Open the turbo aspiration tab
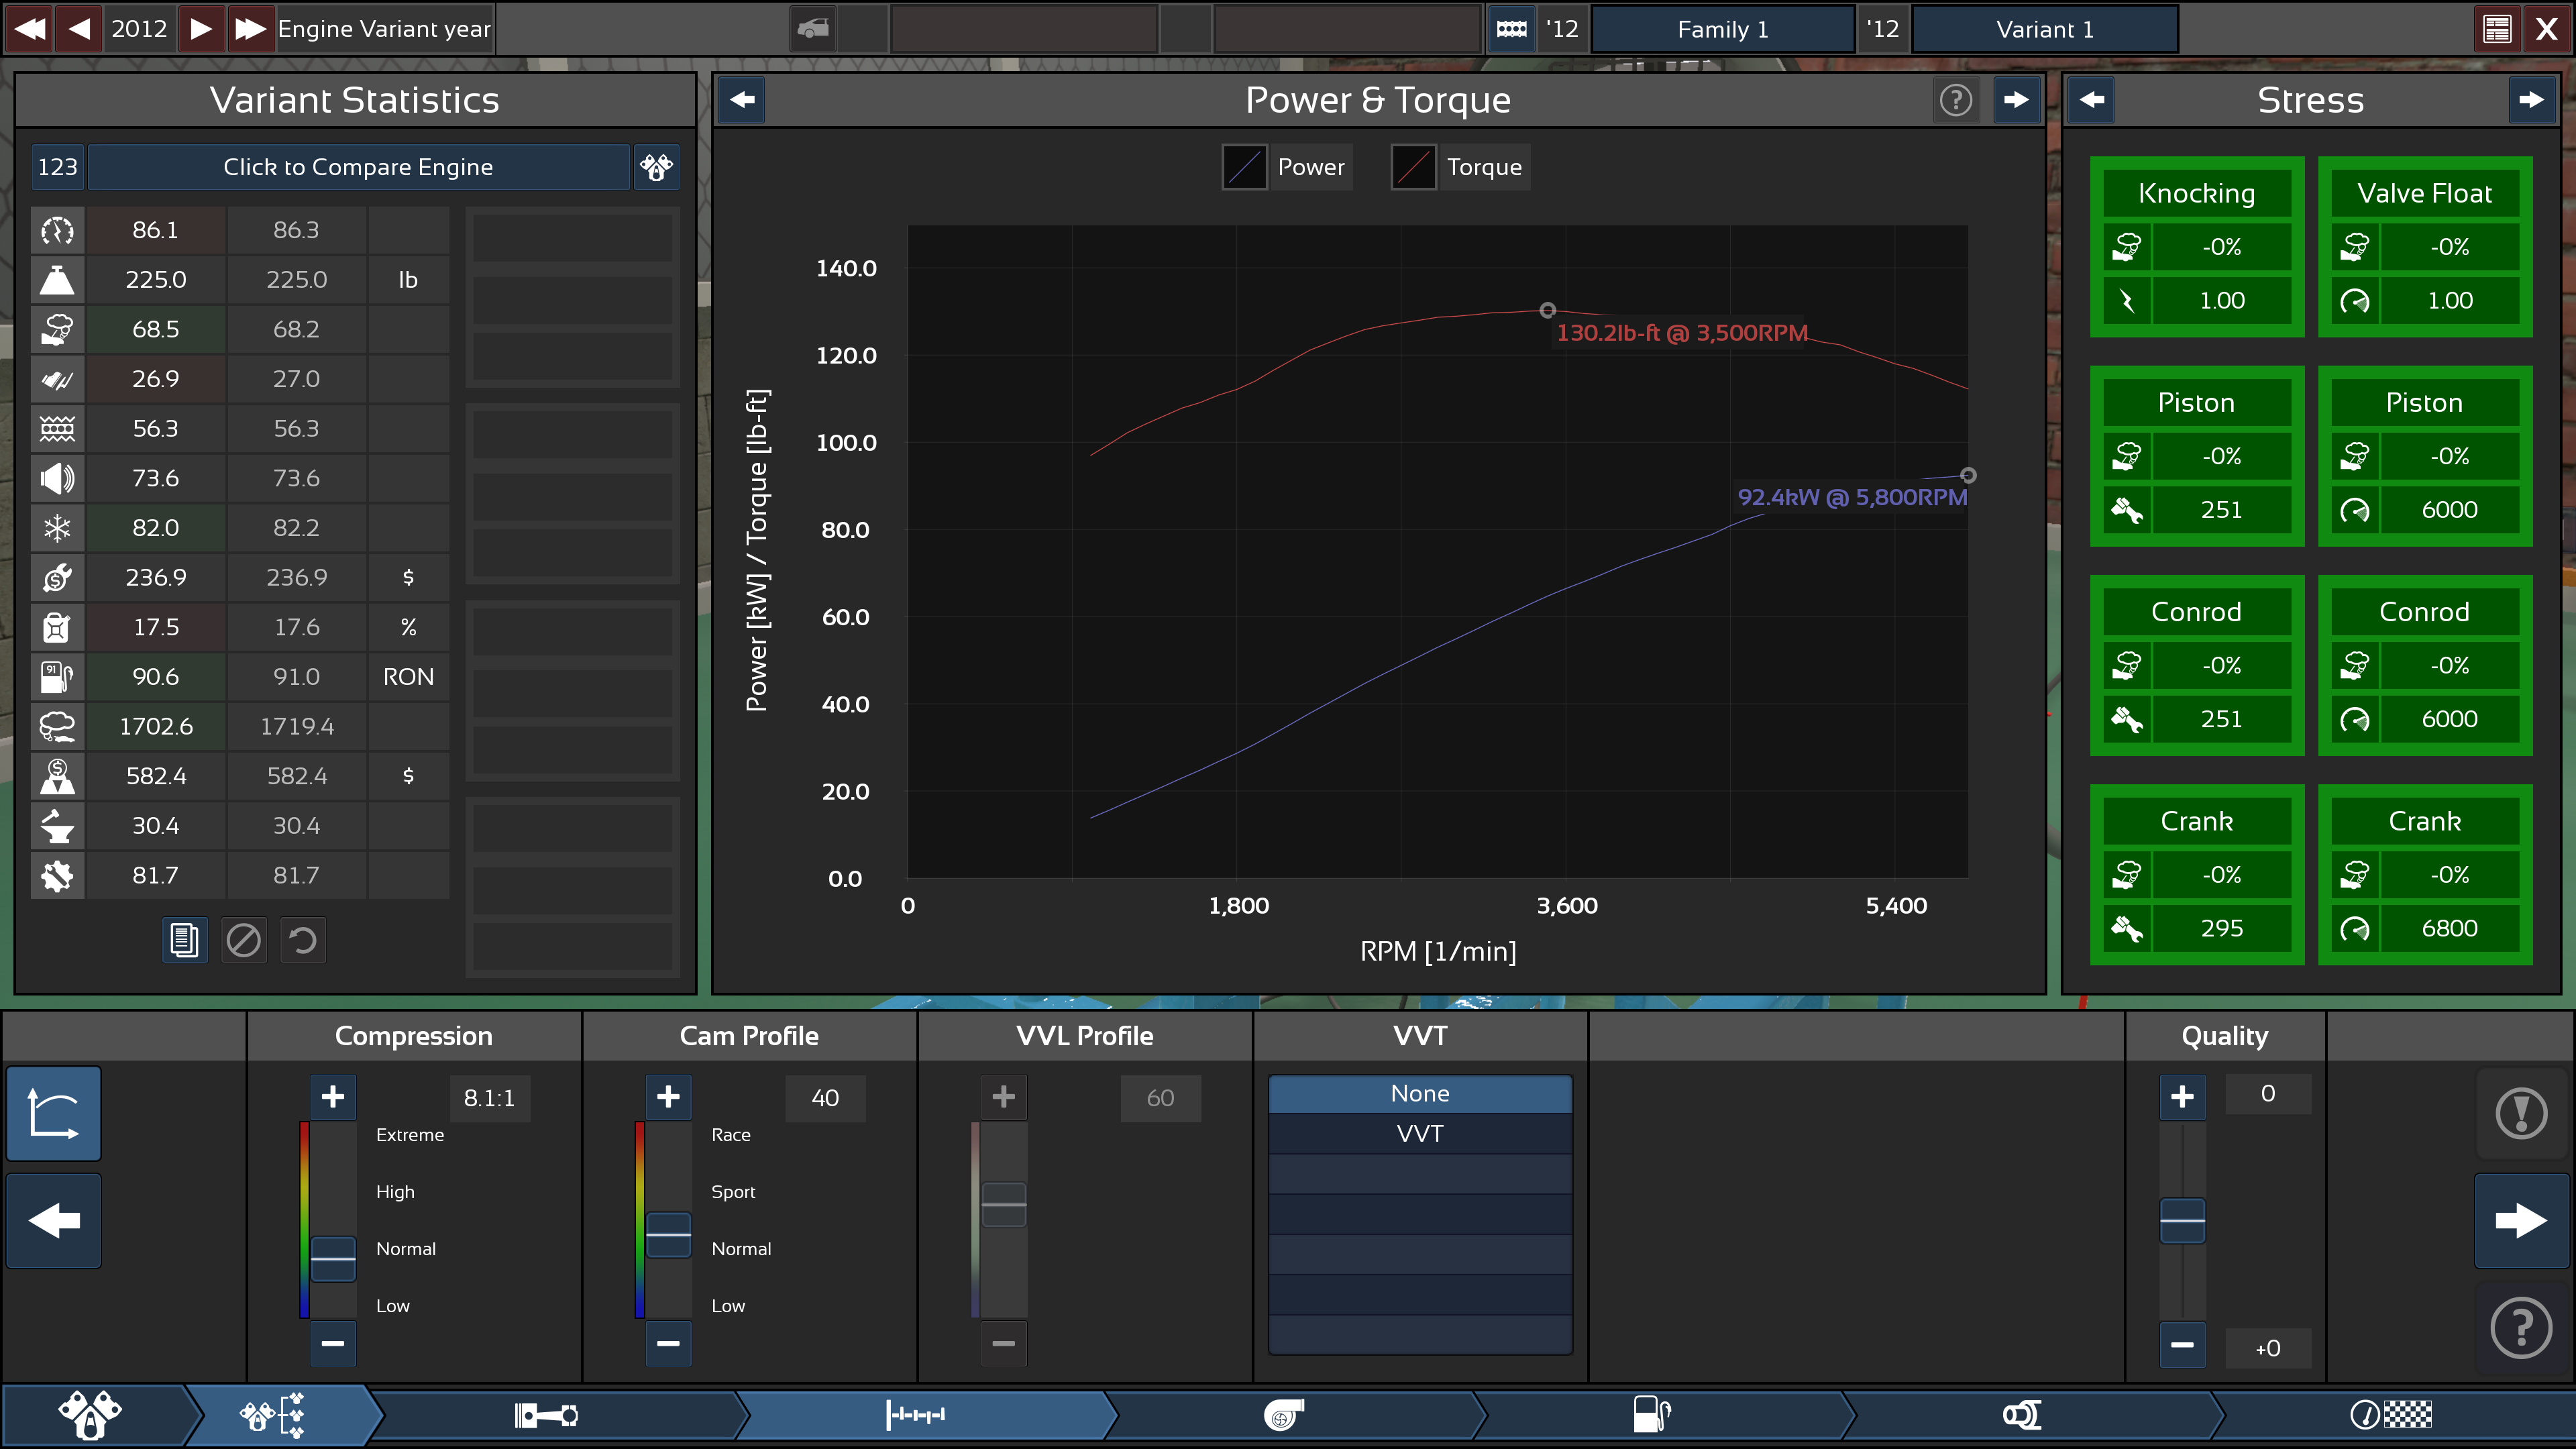 pos(1284,1415)
